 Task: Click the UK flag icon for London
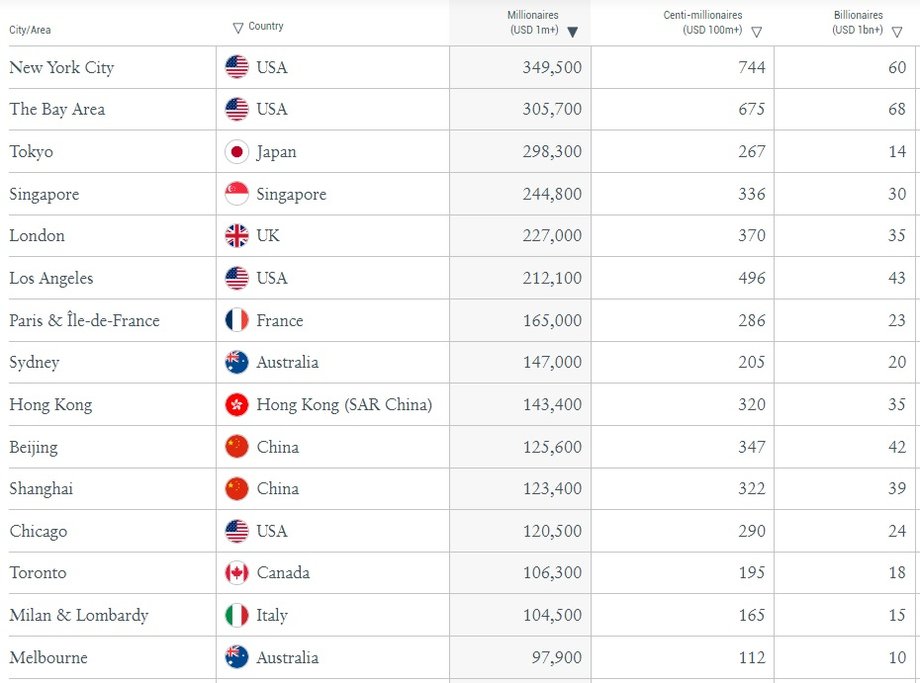pos(237,236)
